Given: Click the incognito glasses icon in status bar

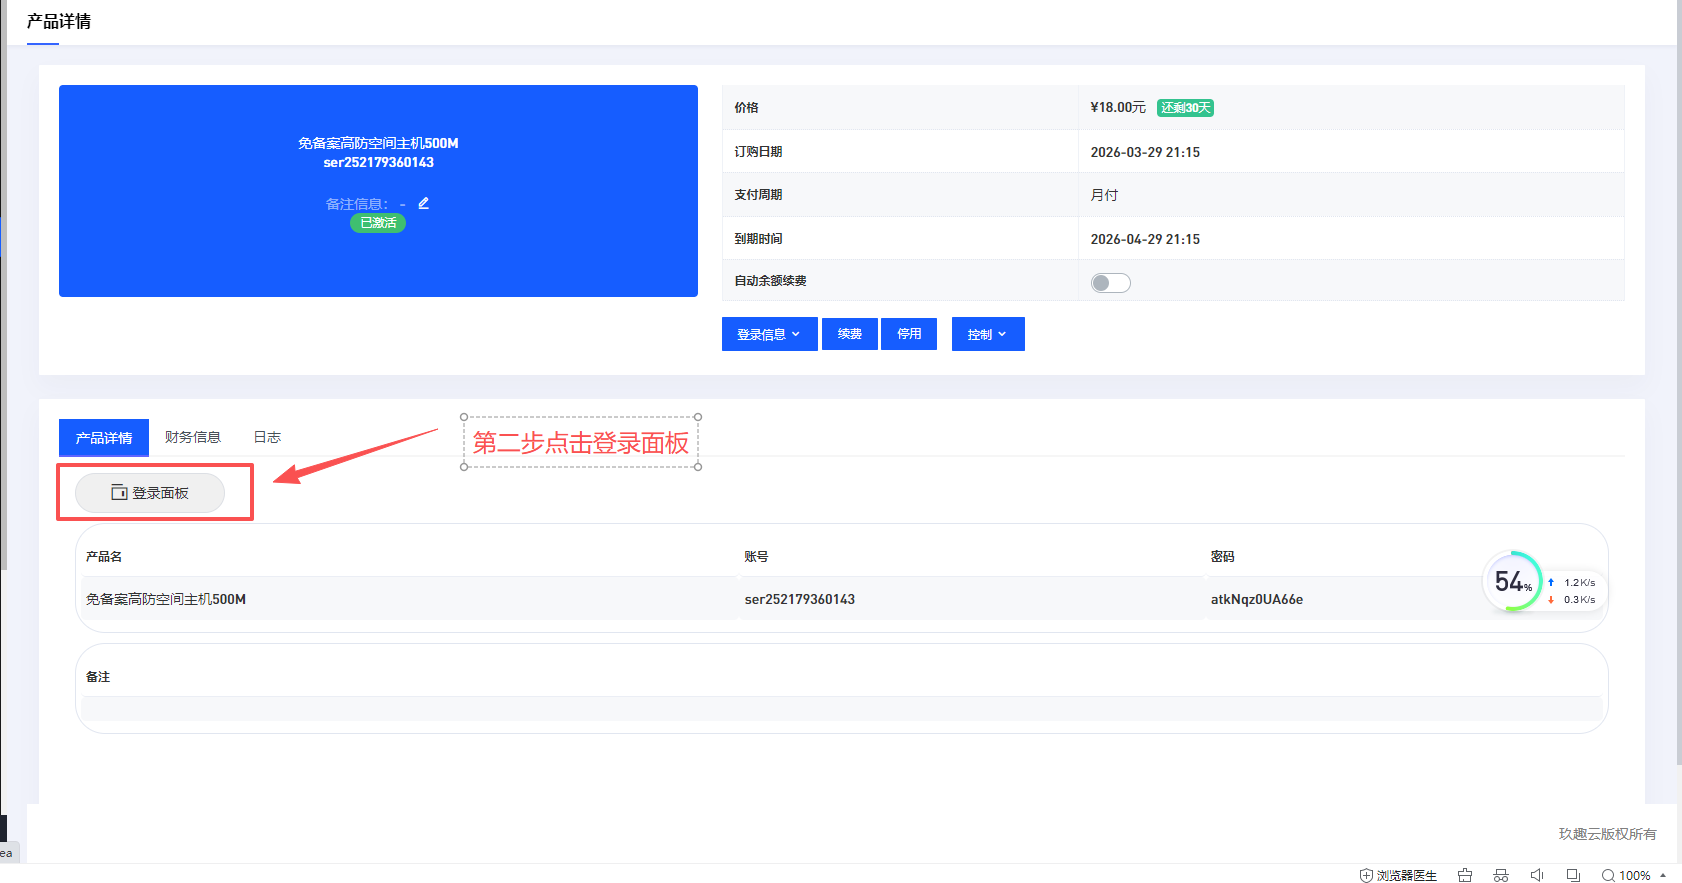Looking at the screenshot, I should (1501, 875).
